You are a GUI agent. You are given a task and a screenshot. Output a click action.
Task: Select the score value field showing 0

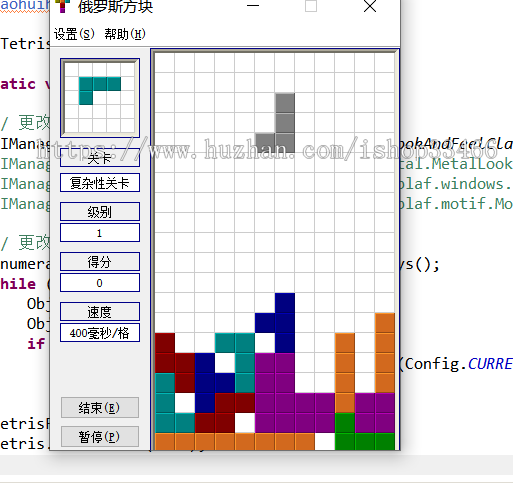click(x=100, y=283)
